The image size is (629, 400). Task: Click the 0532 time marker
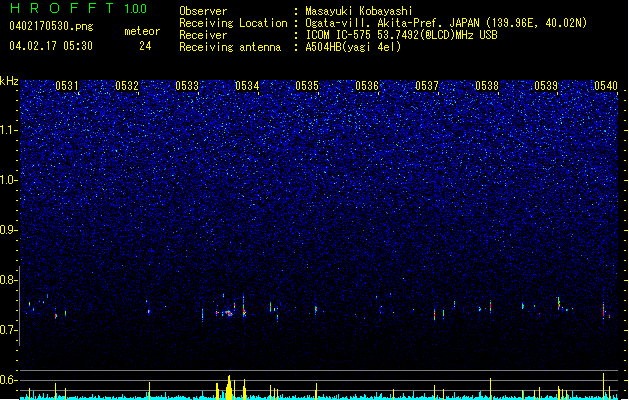point(127,86)
